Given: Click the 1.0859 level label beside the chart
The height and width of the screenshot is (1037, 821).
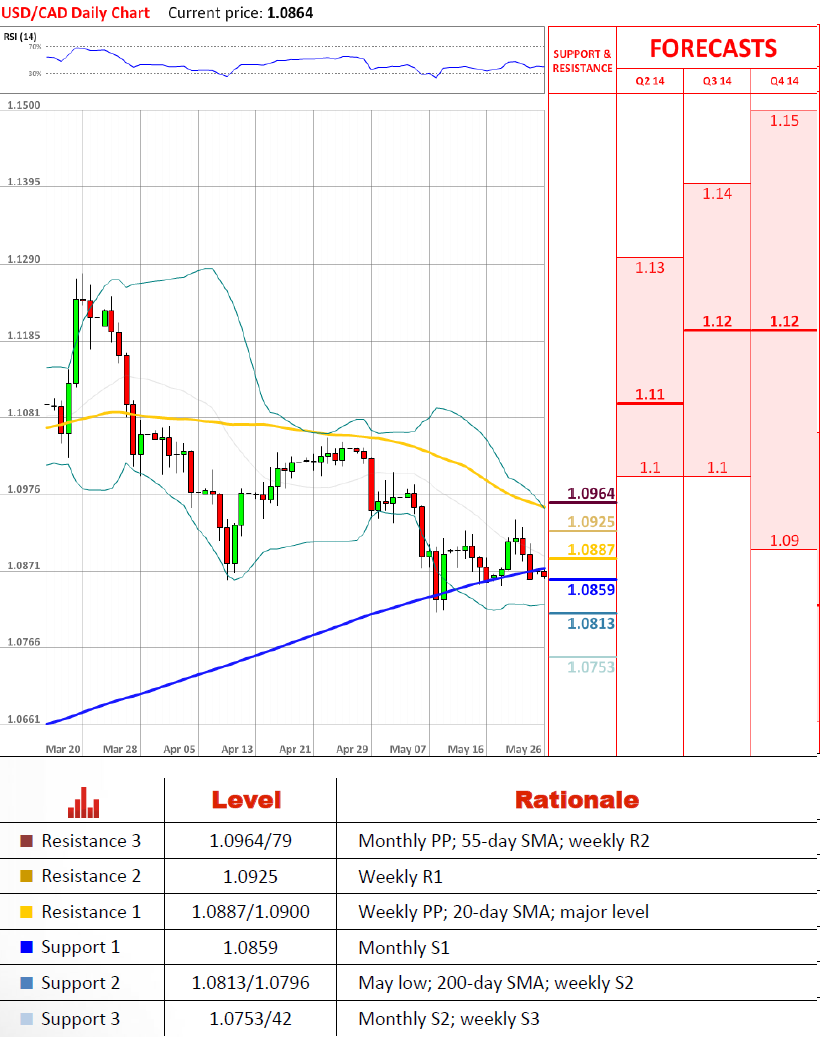Looking at the screenshot, I should 591,589.
